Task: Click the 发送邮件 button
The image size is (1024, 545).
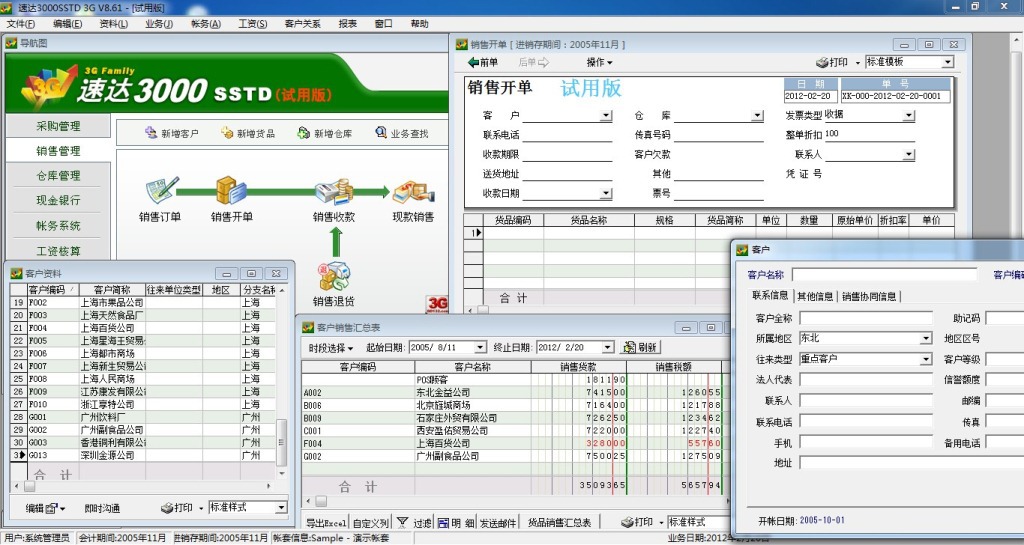Action: (498, 523)
